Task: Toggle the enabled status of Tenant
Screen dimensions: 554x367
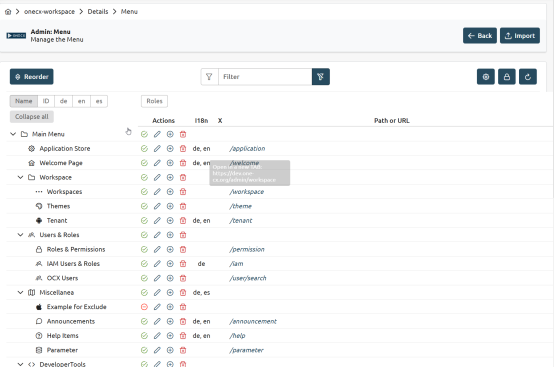Action: pos(144,220)
